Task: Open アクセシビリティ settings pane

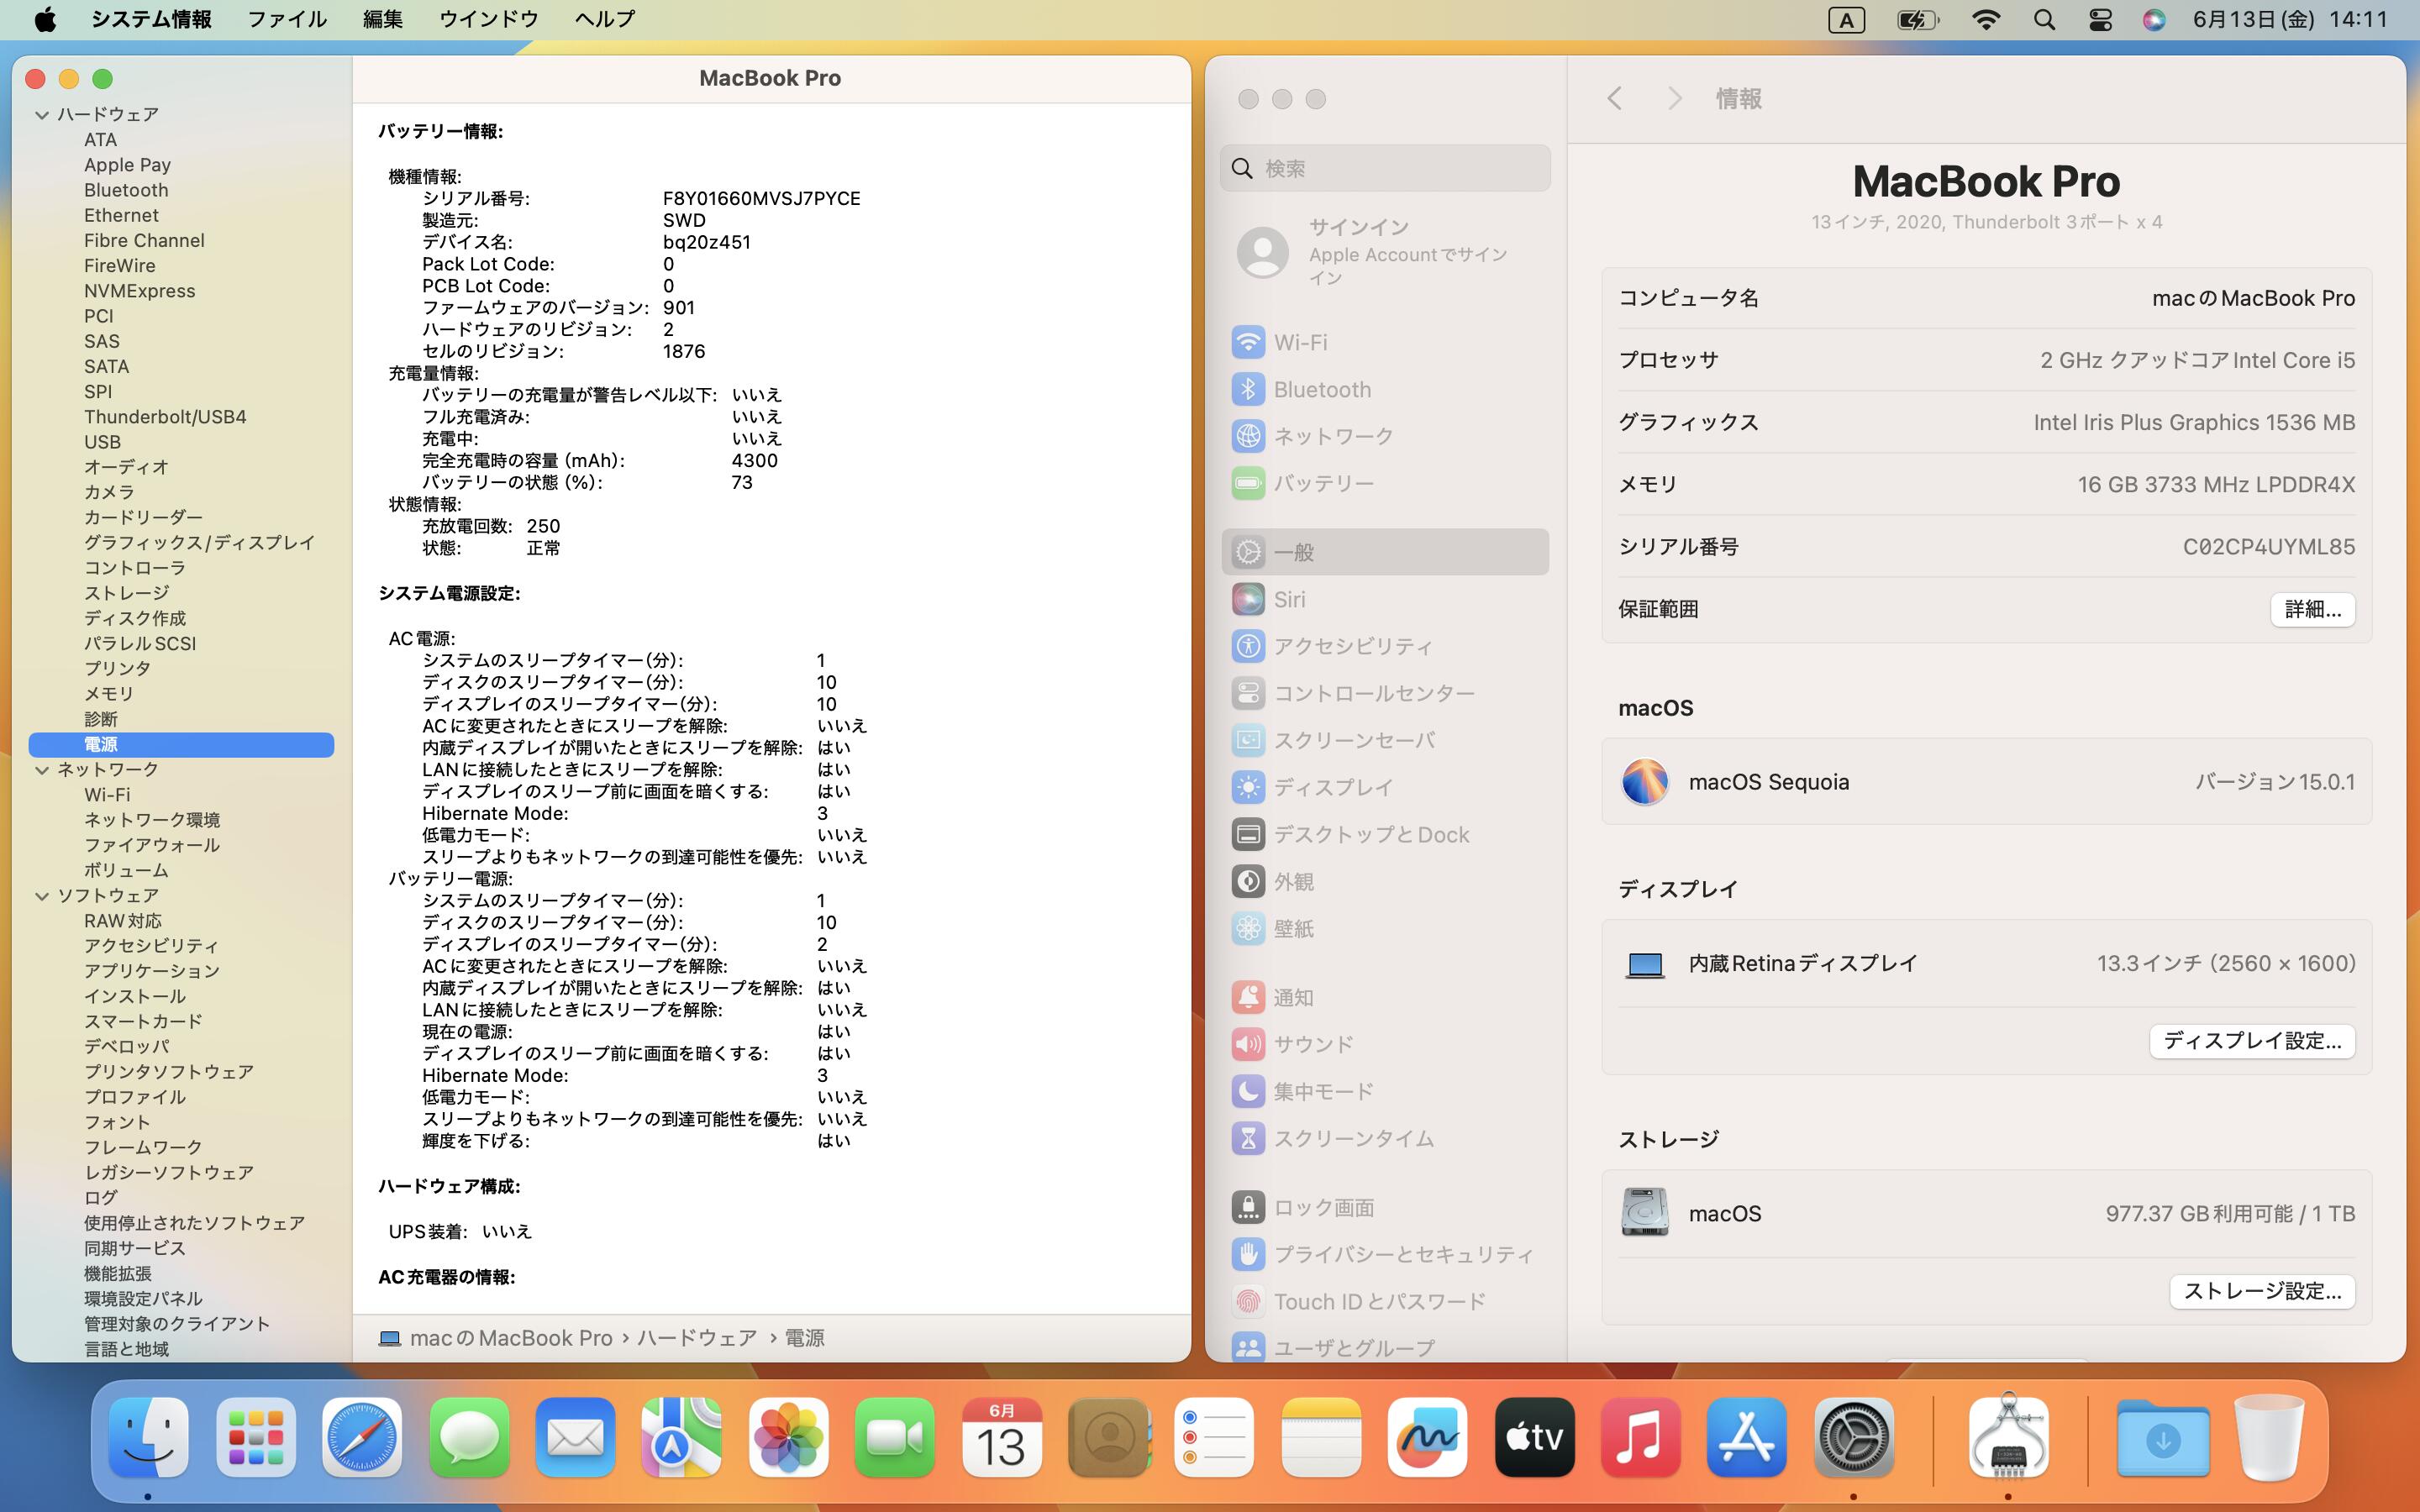Action: tap(1351, 646)
